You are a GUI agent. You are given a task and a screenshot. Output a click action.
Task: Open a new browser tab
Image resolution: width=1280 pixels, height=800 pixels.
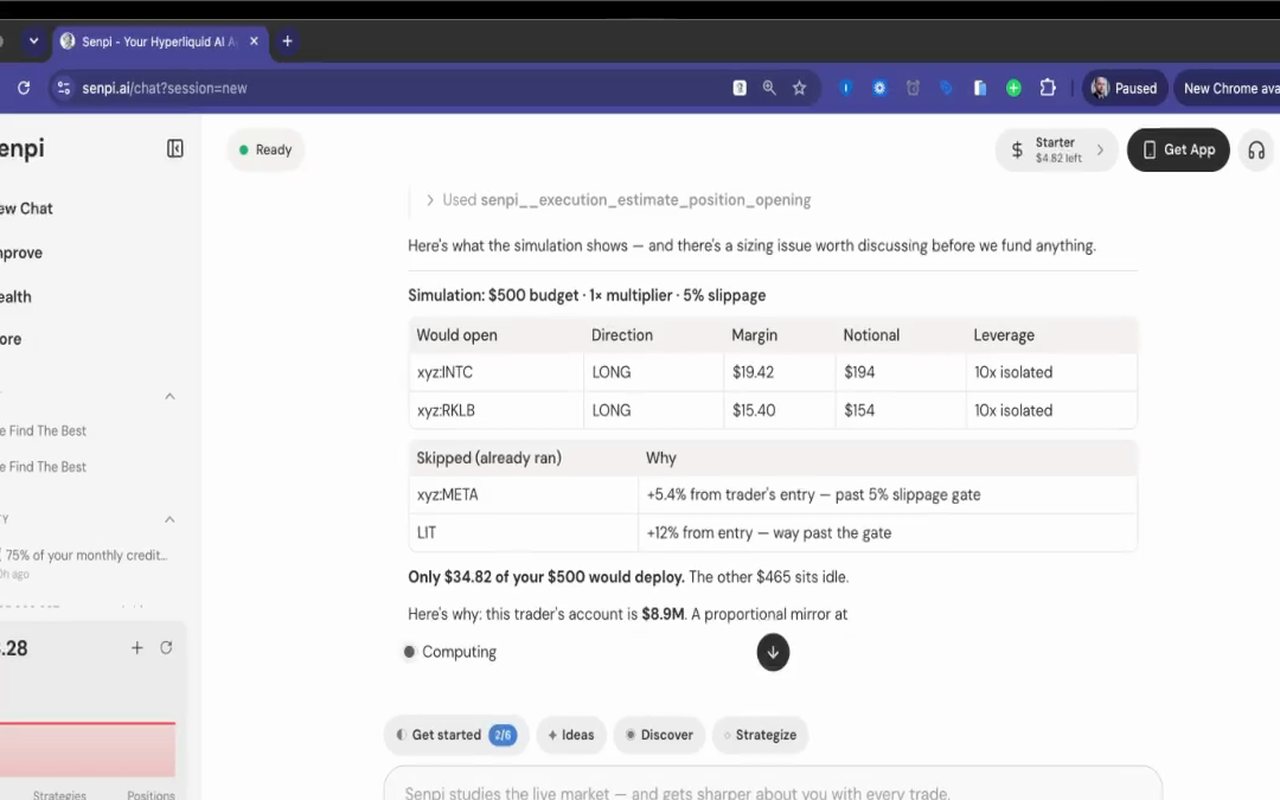click(287, 41)
